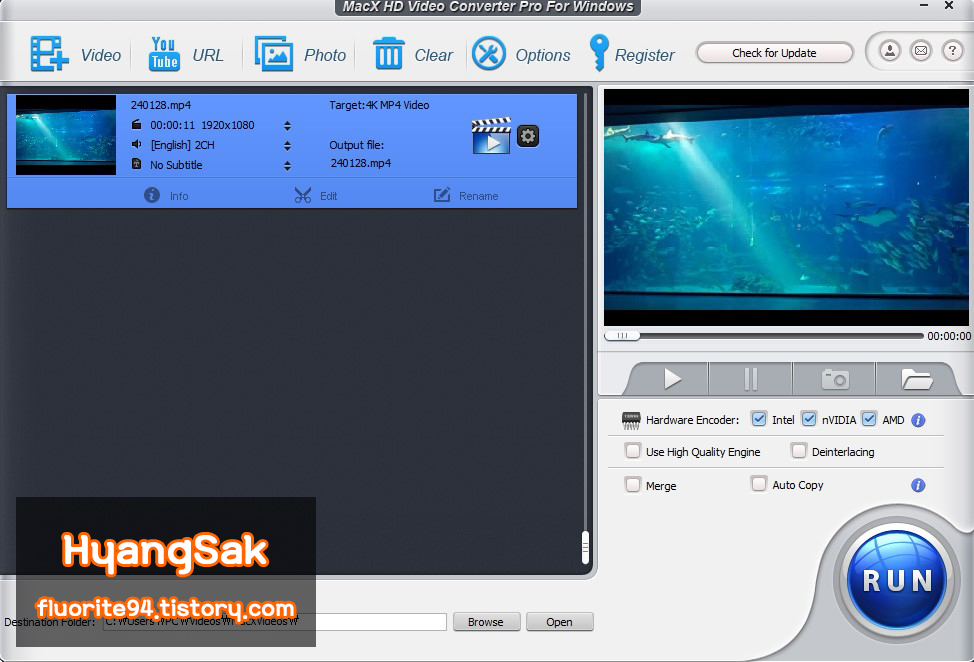Click the Register toolbar label
Screen dimensions: 974x662
coord(644,55)
